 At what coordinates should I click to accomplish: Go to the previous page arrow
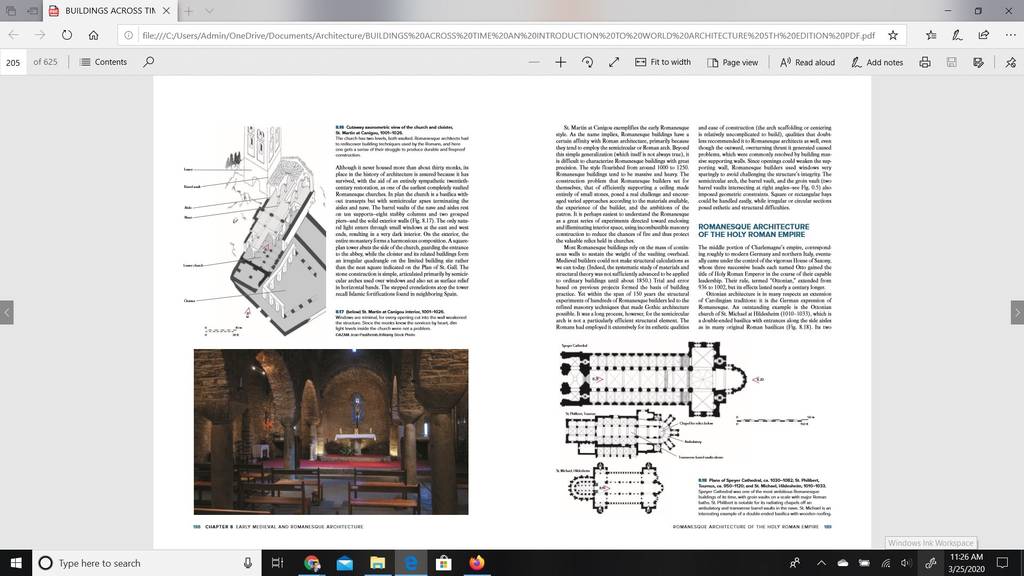pos(7,312)
